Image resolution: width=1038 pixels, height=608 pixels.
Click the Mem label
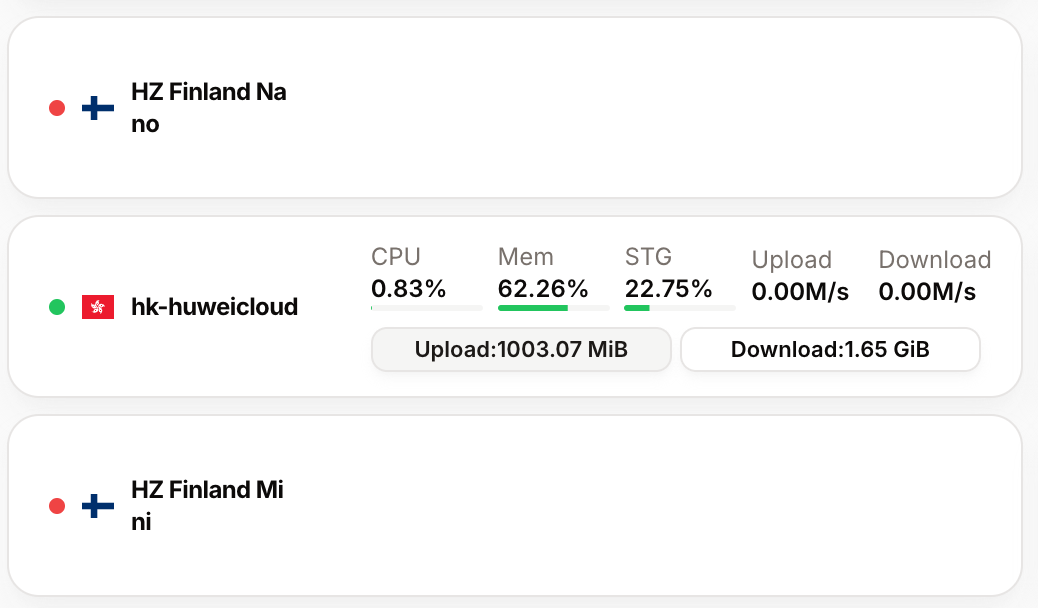pyautogui.click(x=526, y=256)
